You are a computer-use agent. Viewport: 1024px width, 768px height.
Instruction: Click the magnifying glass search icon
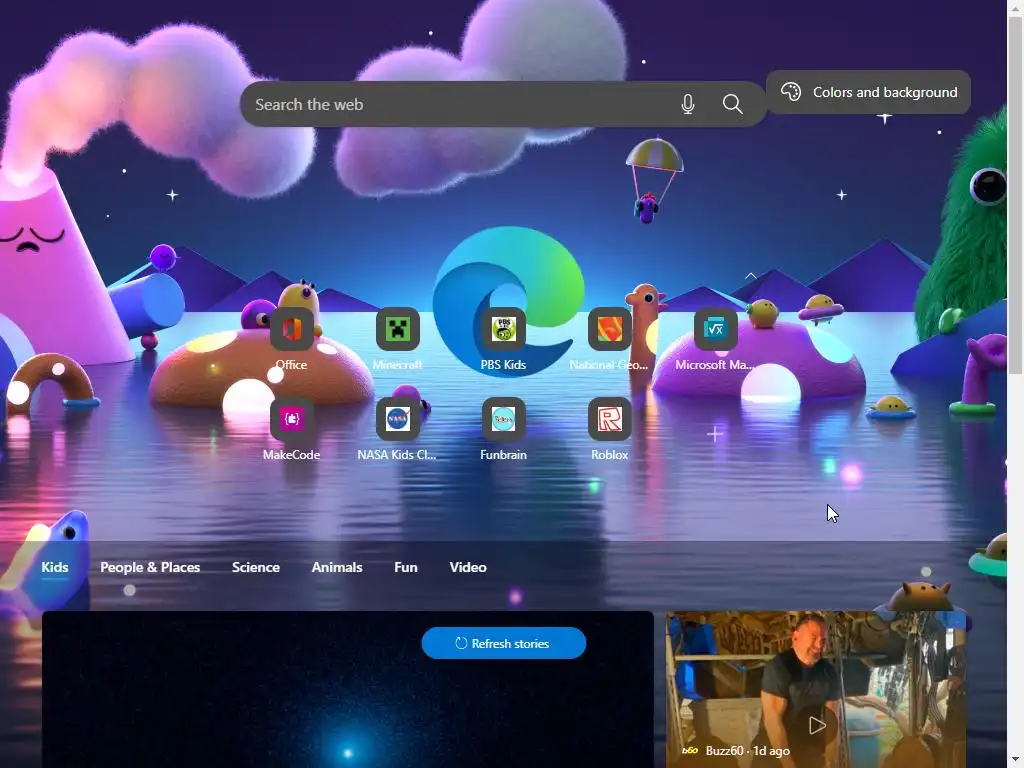tap(733, 104)
